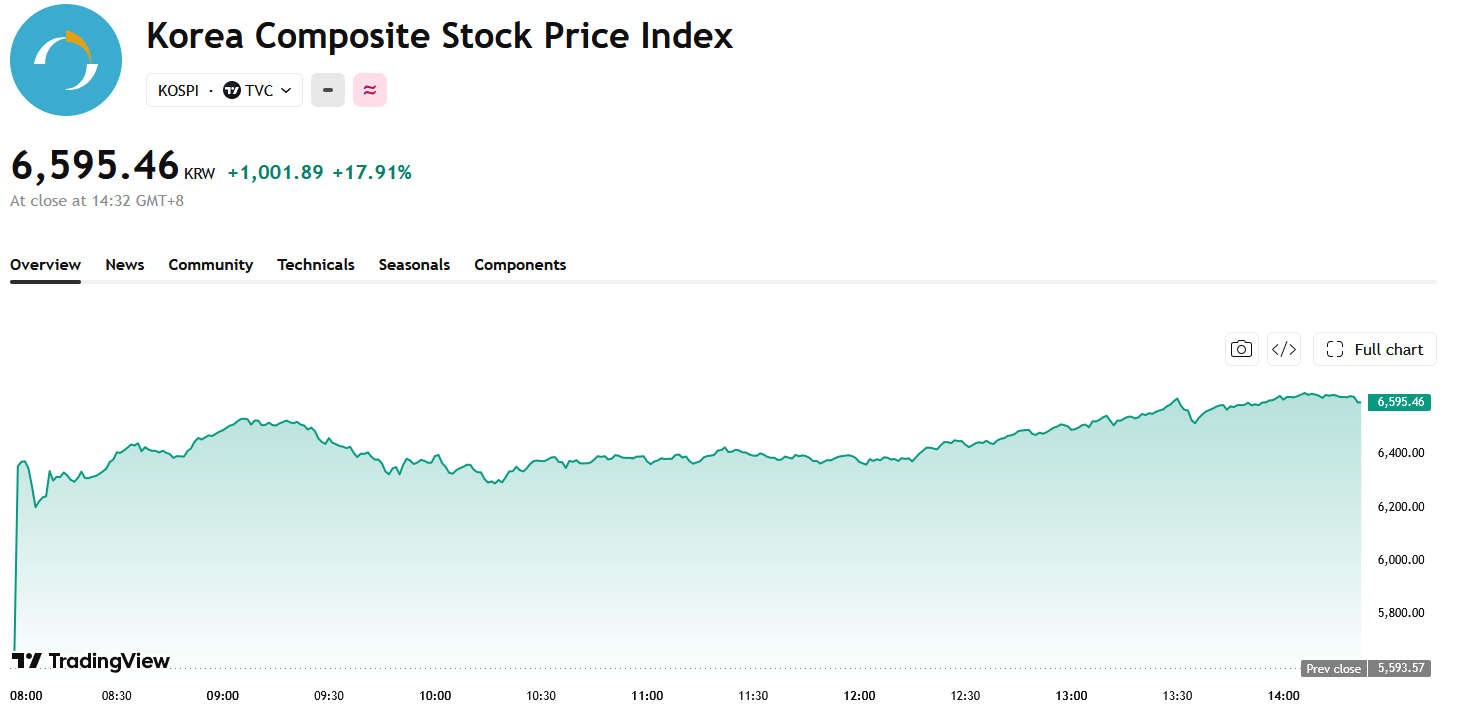
Task: Take a chart snapshot with camera icon
Action: click(1241, 349)
